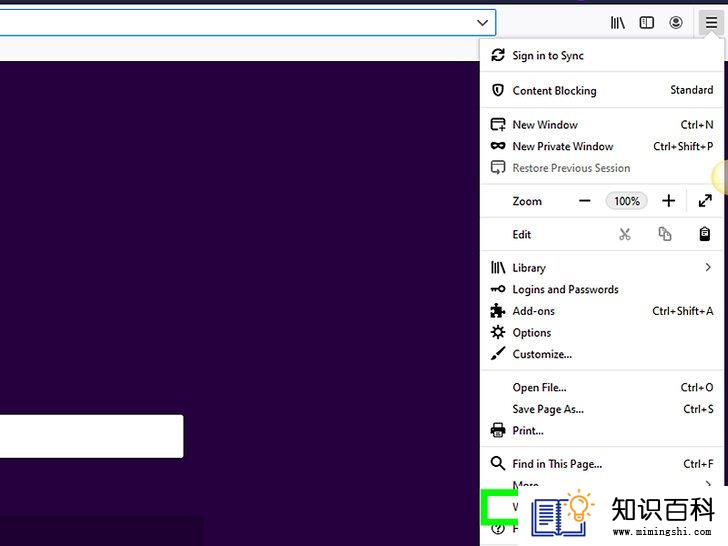Toggle the sidebar view icon
Image resolution: width=728 pixels, height=546 pixels.
(x=646, y=22)
